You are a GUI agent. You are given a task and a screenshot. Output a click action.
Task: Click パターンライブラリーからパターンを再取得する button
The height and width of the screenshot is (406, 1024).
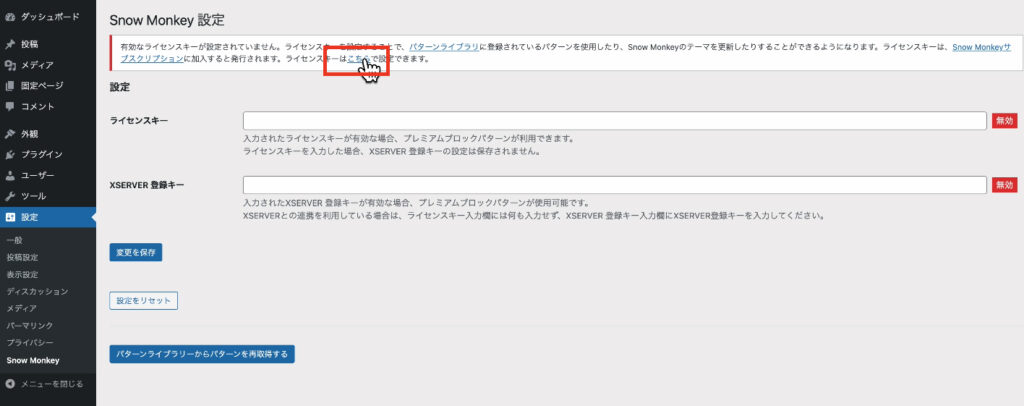pos(202,354)
